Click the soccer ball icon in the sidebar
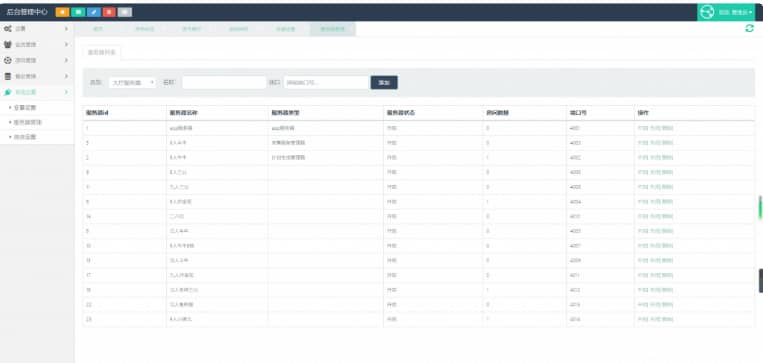Viewport: 763px width, 363px height. (8, 60)
